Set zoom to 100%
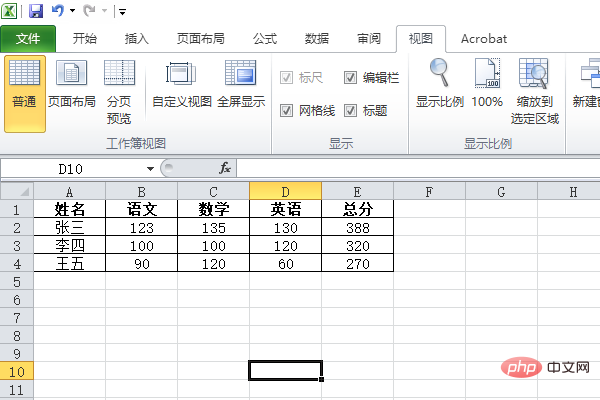The image size is (600, 400). [x=487, y=83]
